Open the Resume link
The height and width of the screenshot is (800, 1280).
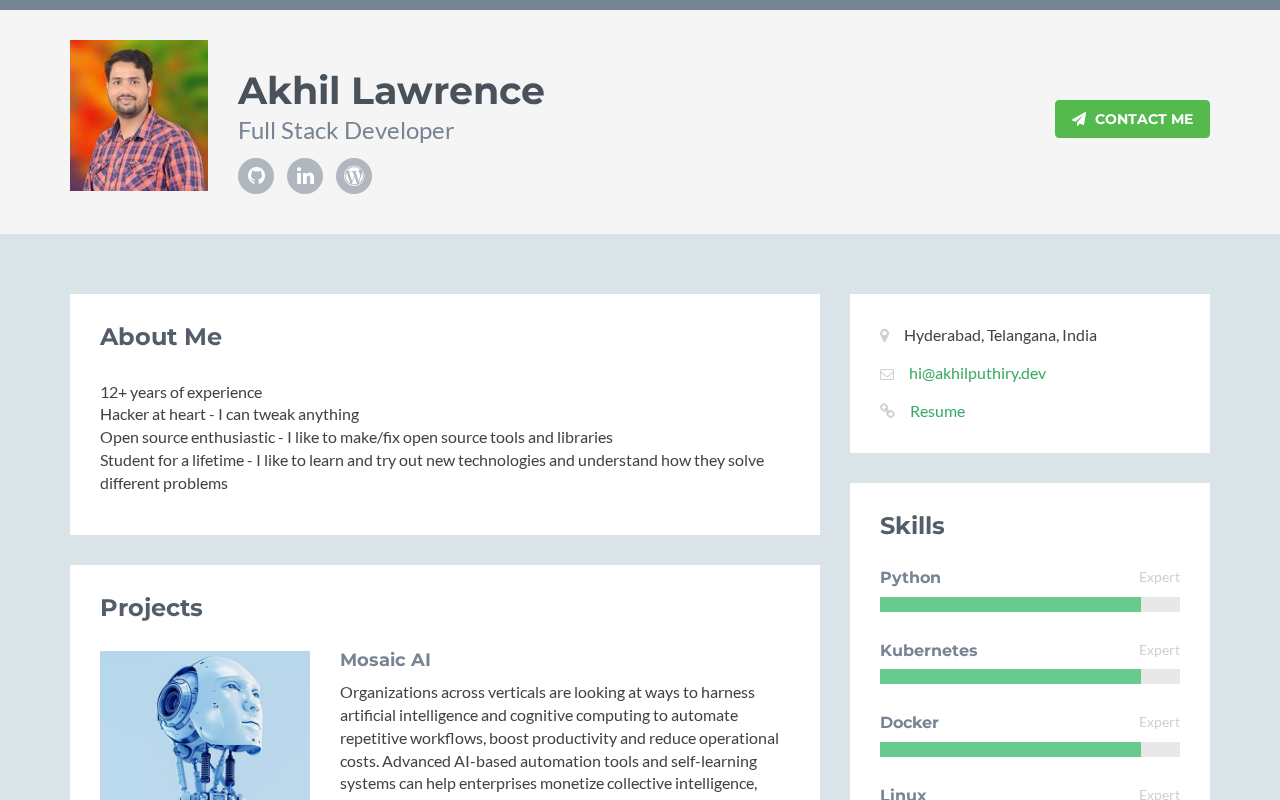point(937,411)
